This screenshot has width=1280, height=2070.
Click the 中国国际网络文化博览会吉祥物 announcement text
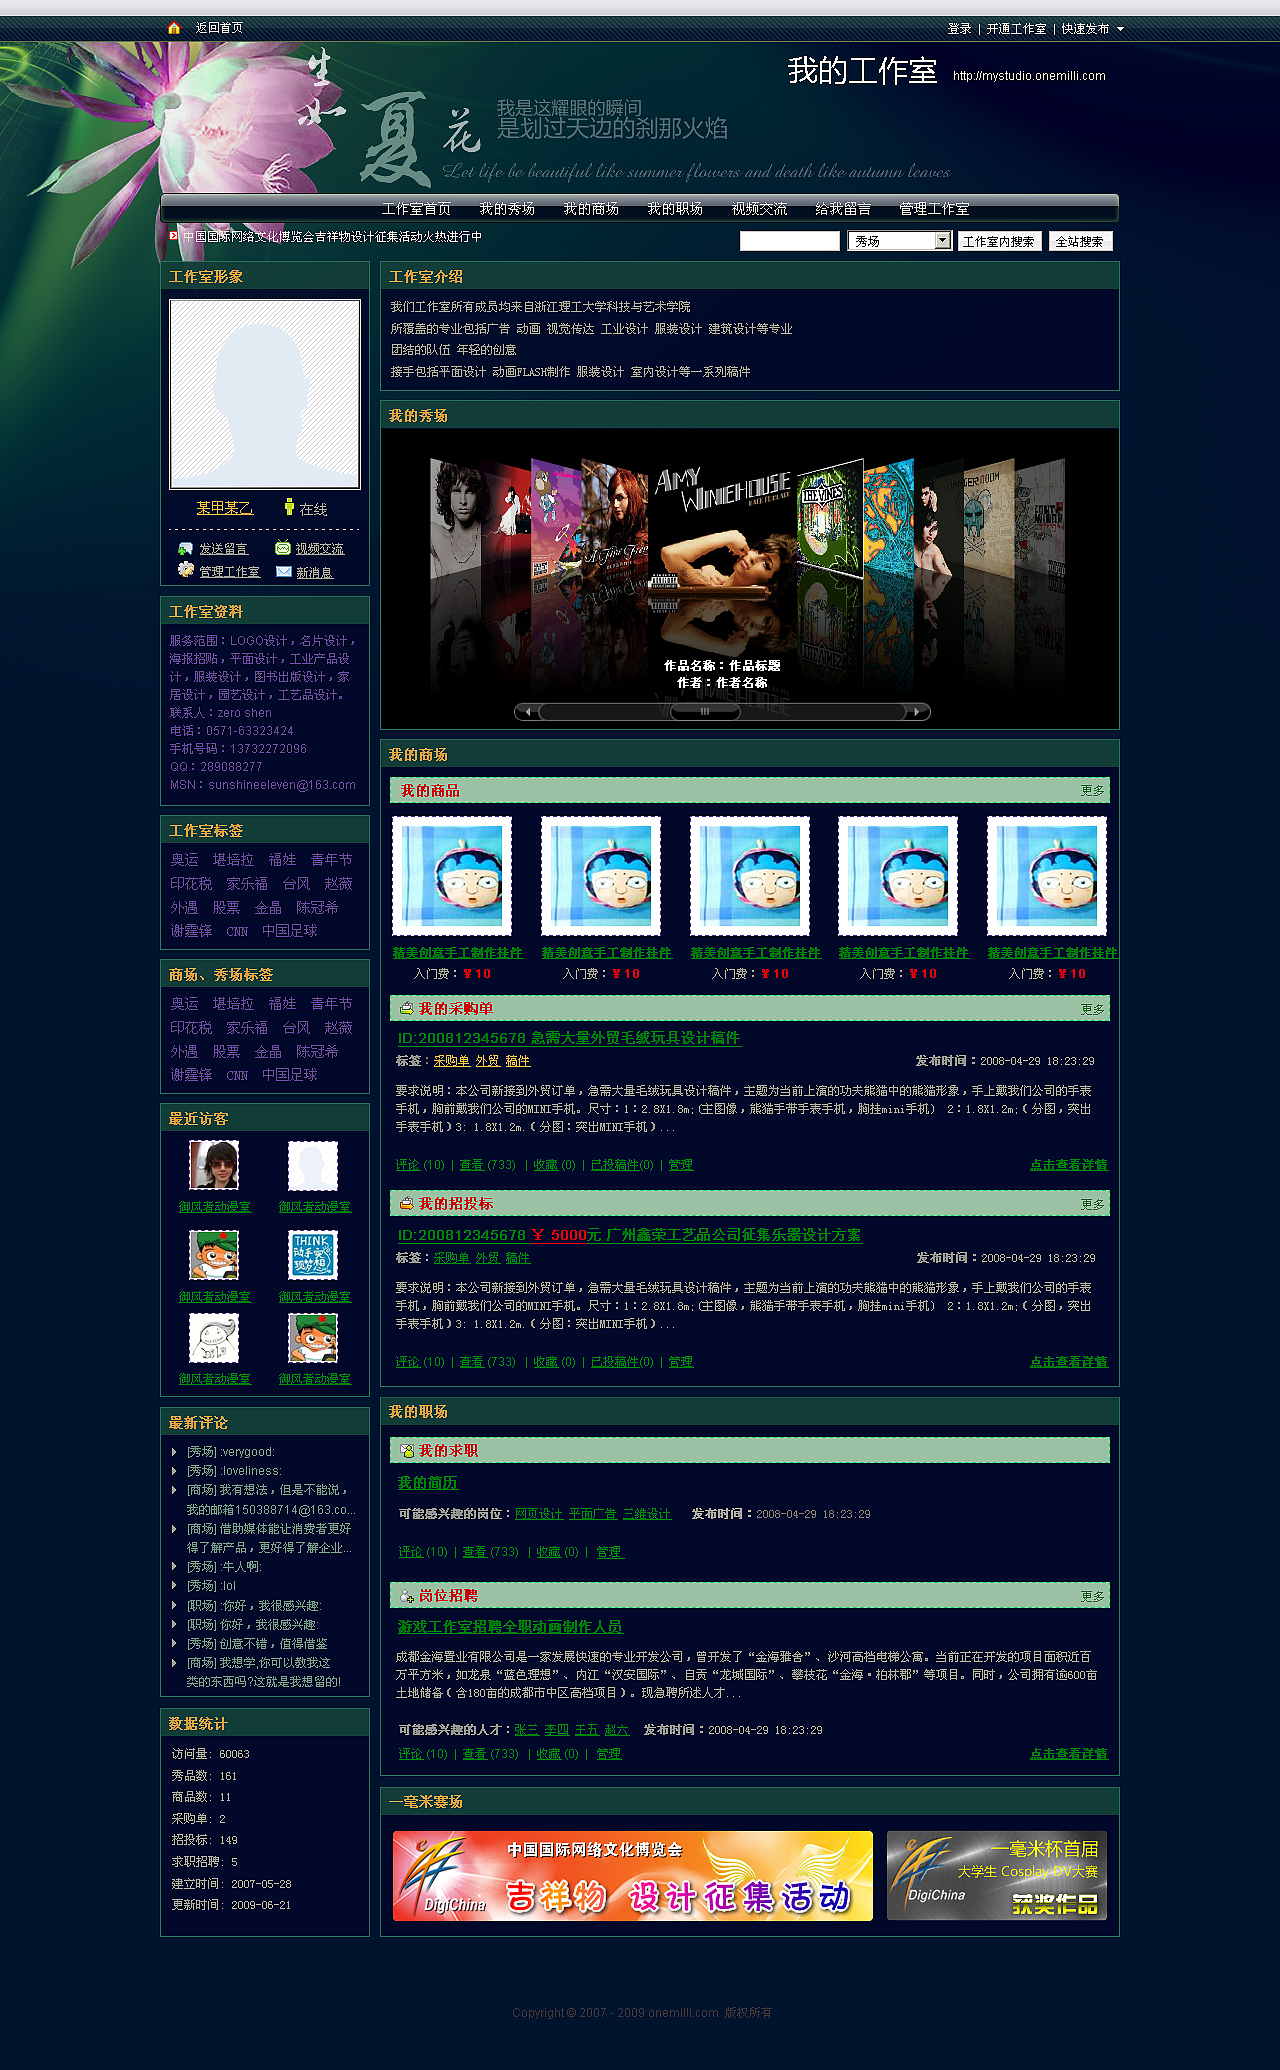point(332,237)
